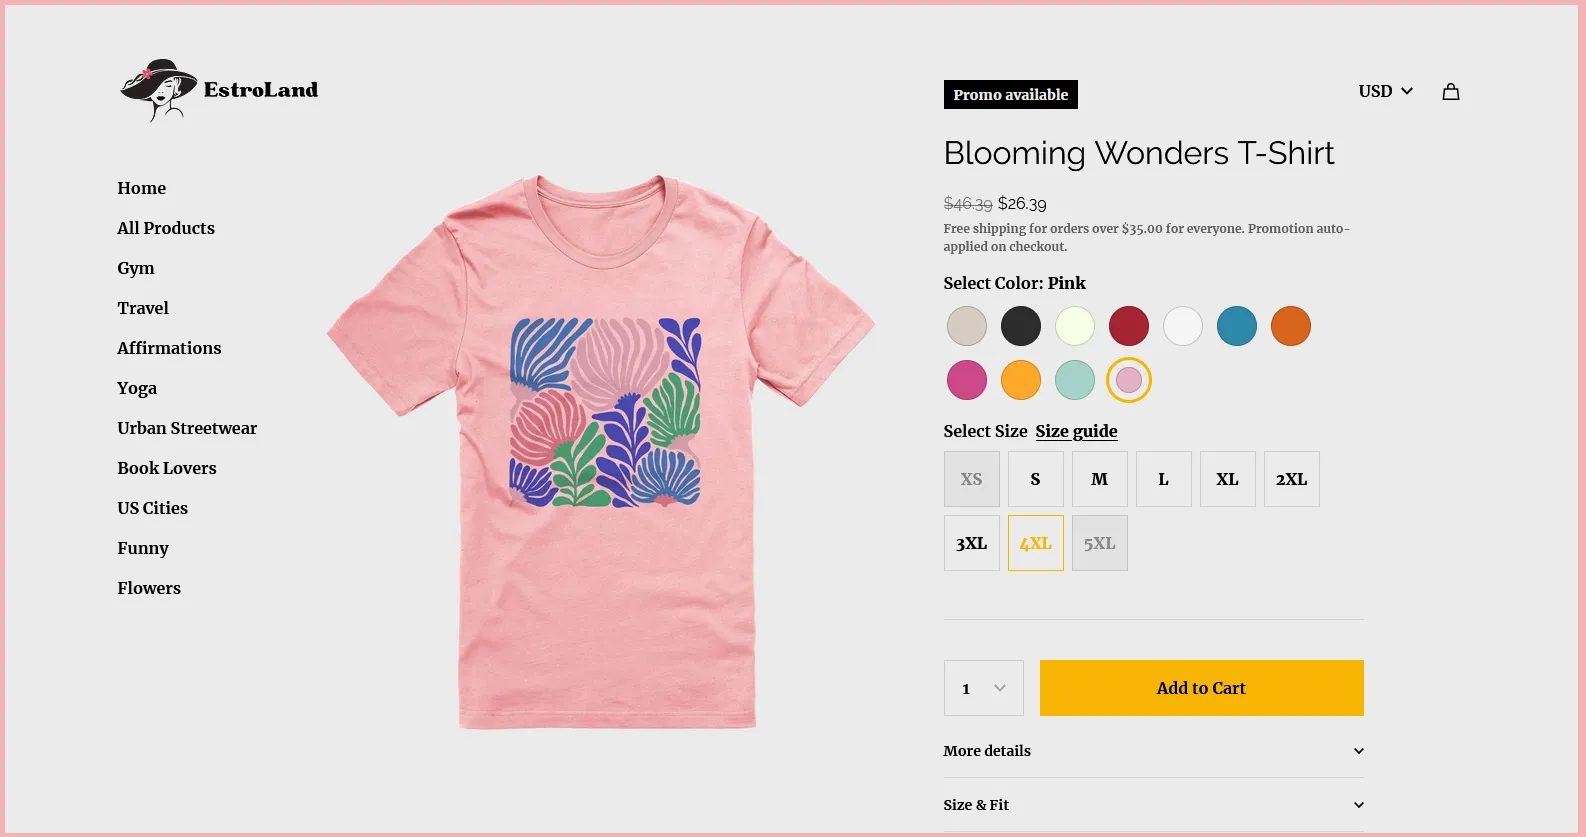Choose the magenta color swatch

967,380
